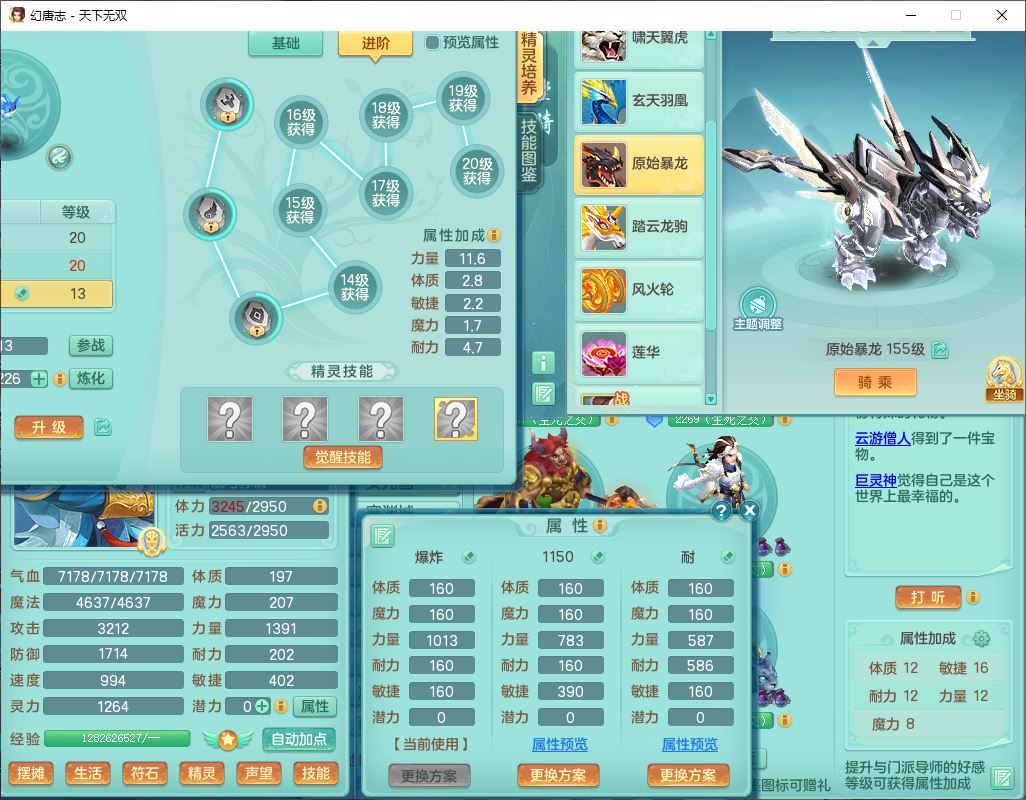Select 莲华 mount in list

639,352
